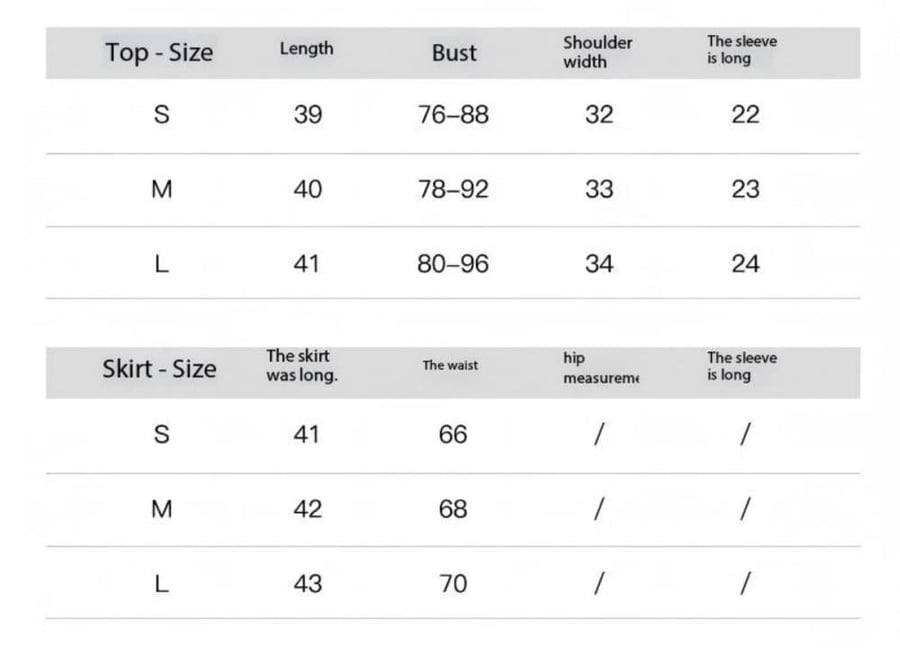Click bust value 80–96
Image resolution: width=900 pixels, height=648 pixels.
pyautogui.click(x=453, y=264)
